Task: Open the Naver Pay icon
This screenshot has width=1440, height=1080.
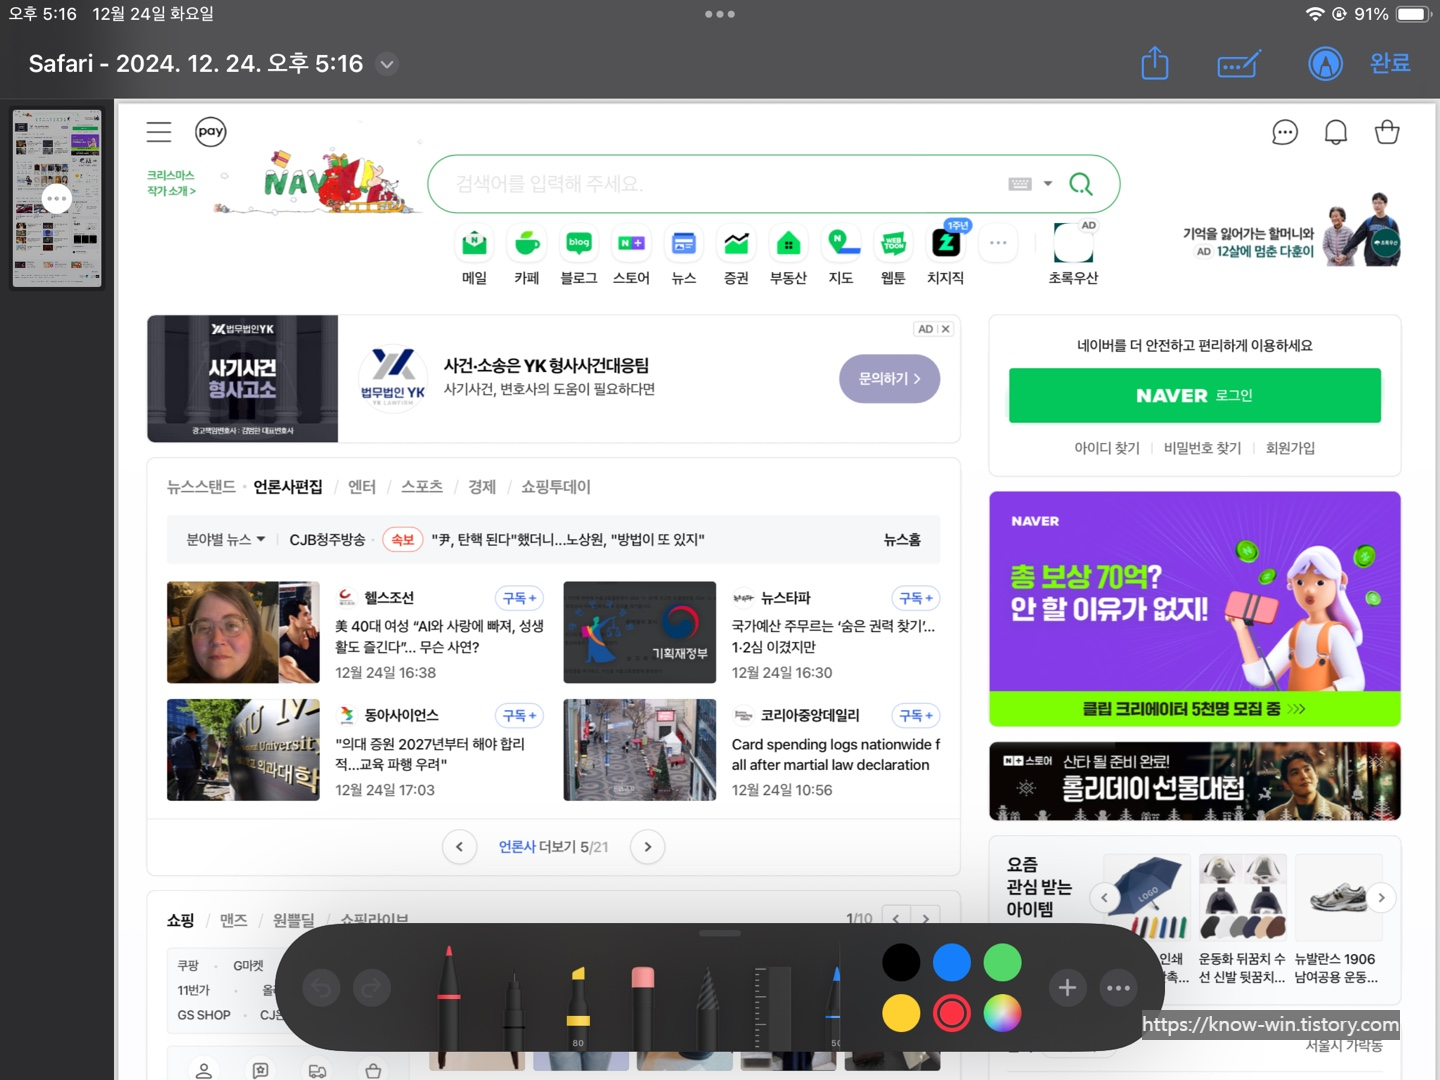Action: [211, 131]
